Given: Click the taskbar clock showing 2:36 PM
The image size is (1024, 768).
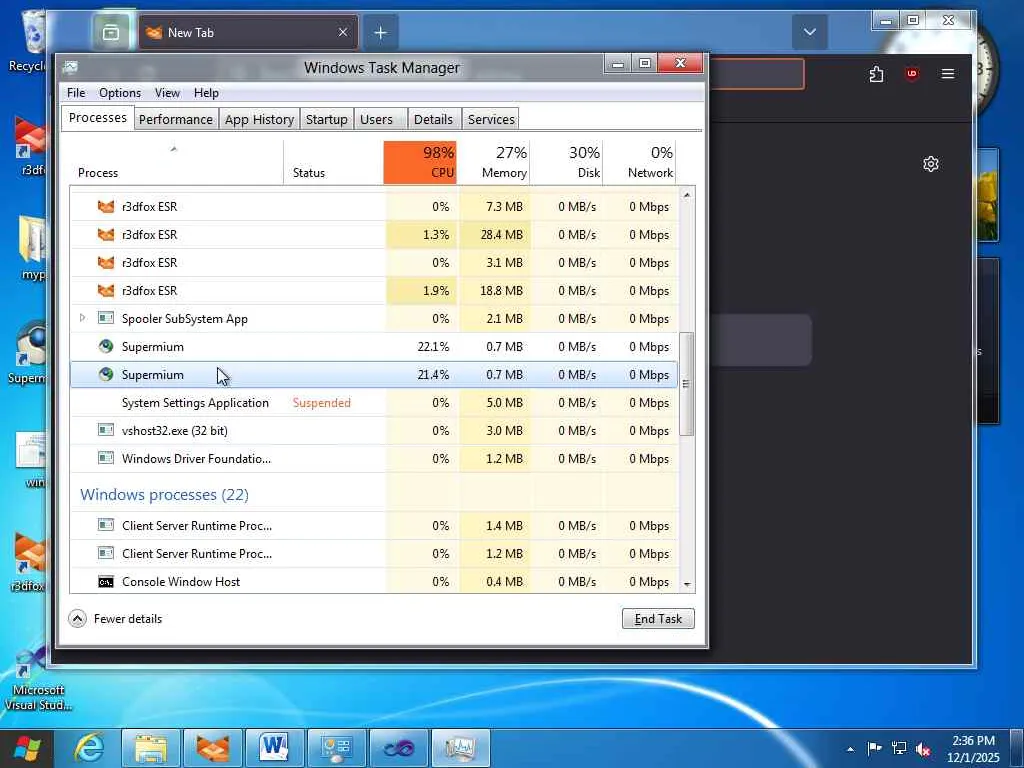Looking at the screenshot, I should (973, 748).
